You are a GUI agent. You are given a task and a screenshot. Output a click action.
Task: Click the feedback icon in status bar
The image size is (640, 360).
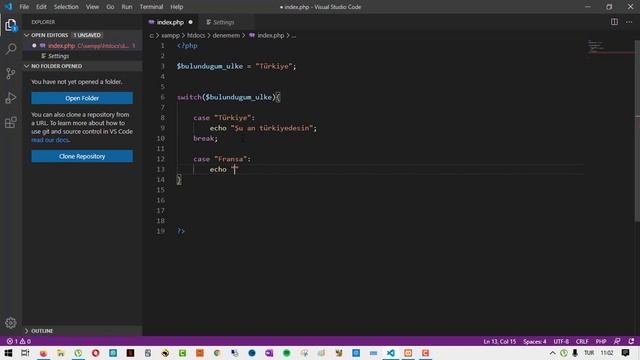(617, 341)
